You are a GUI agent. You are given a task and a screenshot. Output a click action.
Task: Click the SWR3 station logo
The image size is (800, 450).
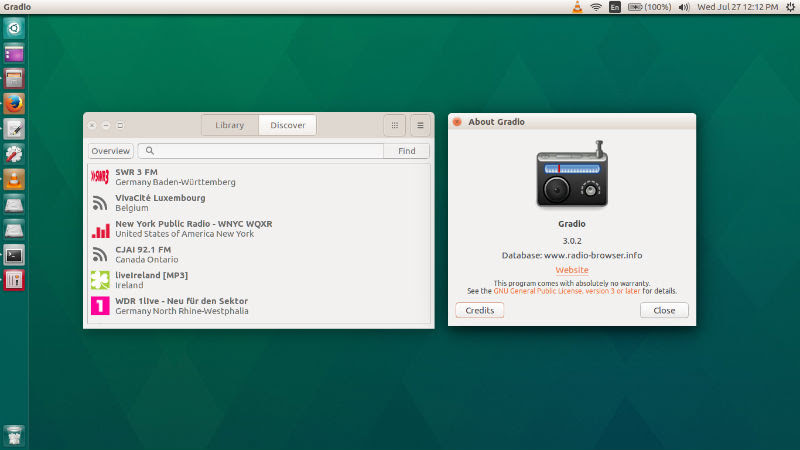(100, 177)
